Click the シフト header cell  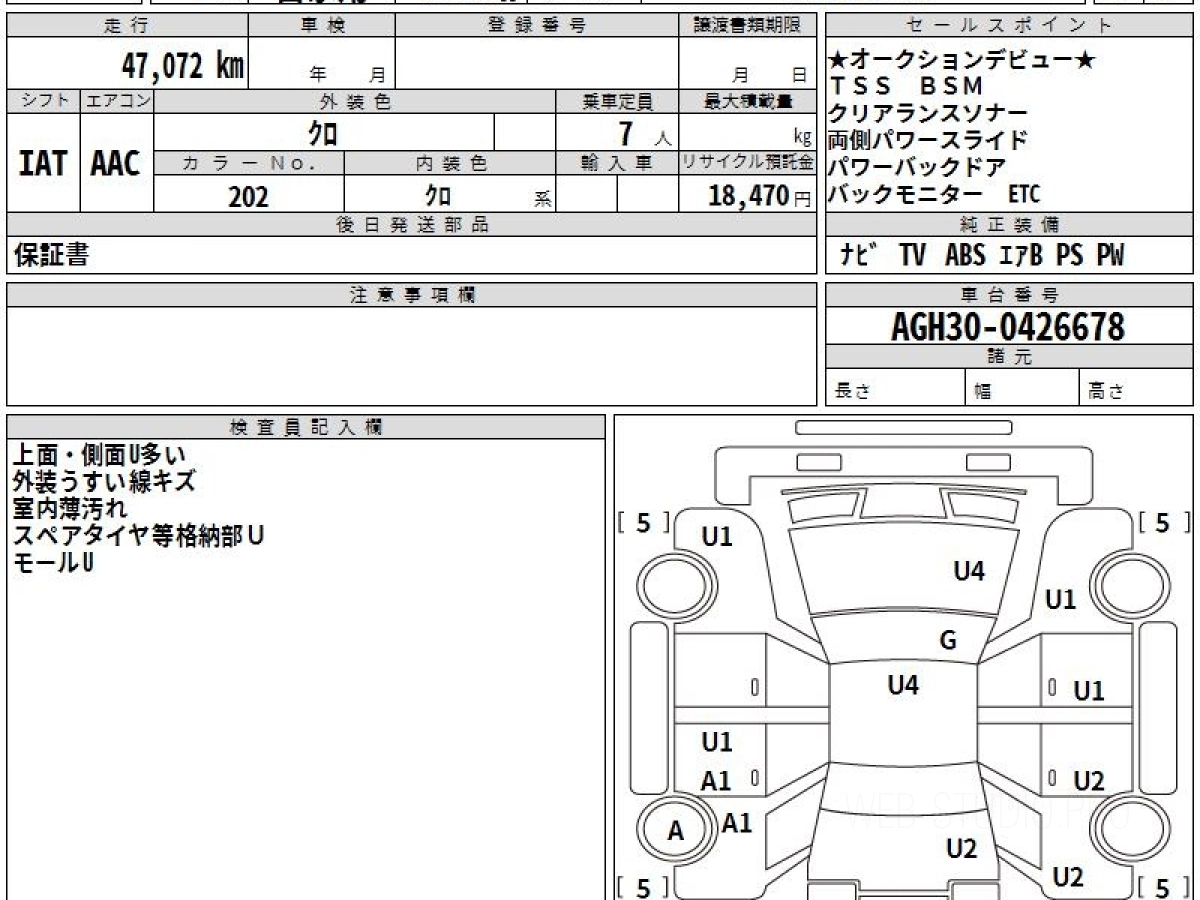(x=43, y=101)
